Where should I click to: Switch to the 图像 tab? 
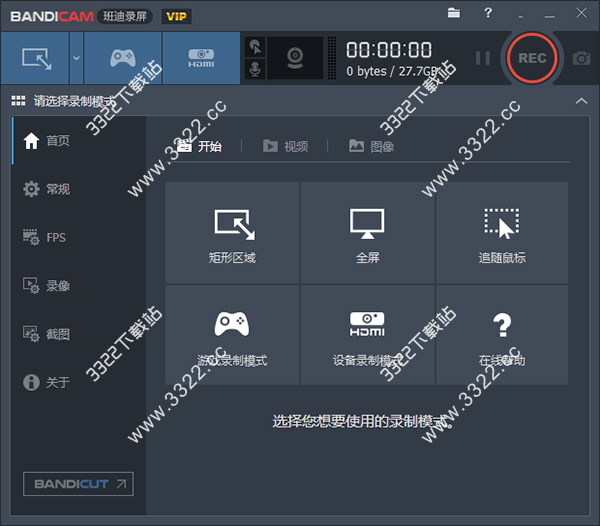[372, 146]
